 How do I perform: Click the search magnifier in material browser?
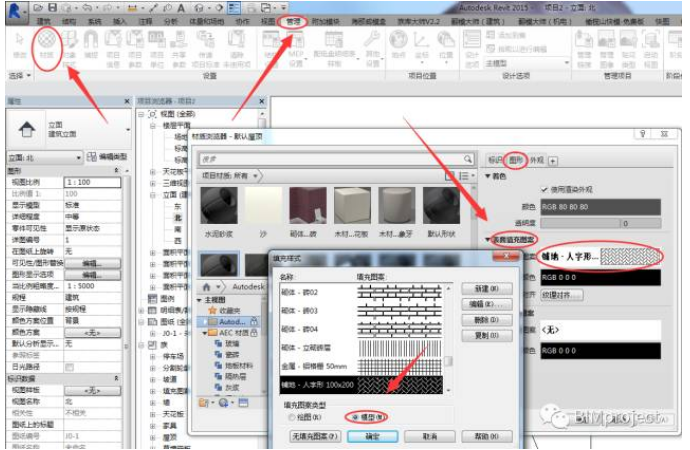[468, 158]
